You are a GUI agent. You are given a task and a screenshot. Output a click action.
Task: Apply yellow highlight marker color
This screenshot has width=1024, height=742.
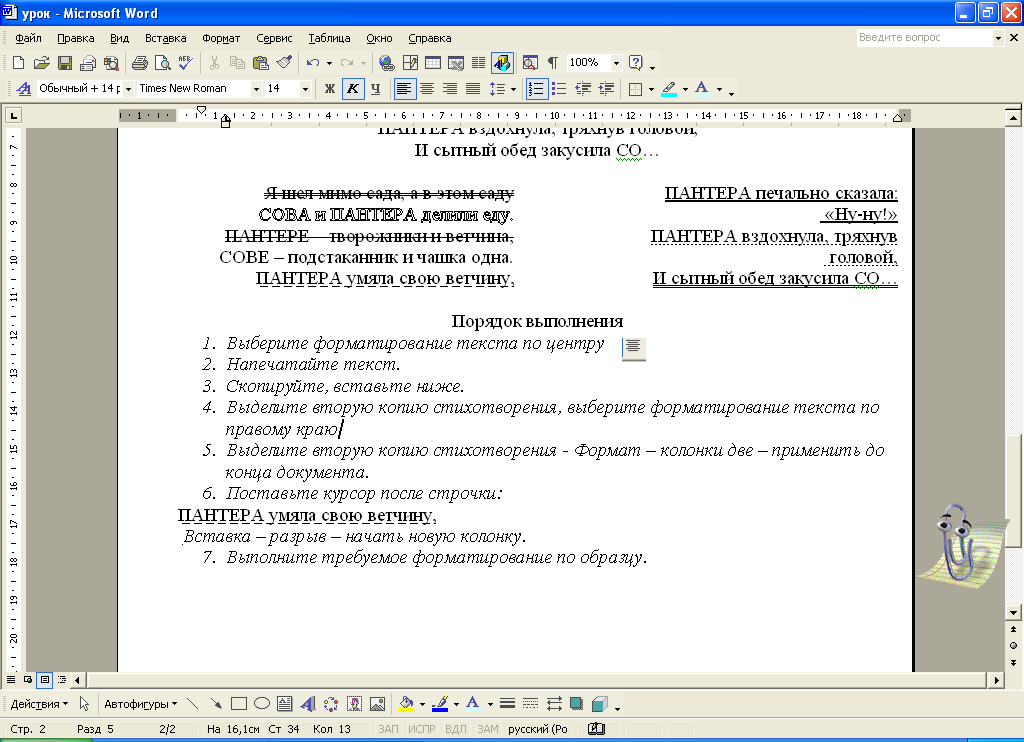pos(669,88)
